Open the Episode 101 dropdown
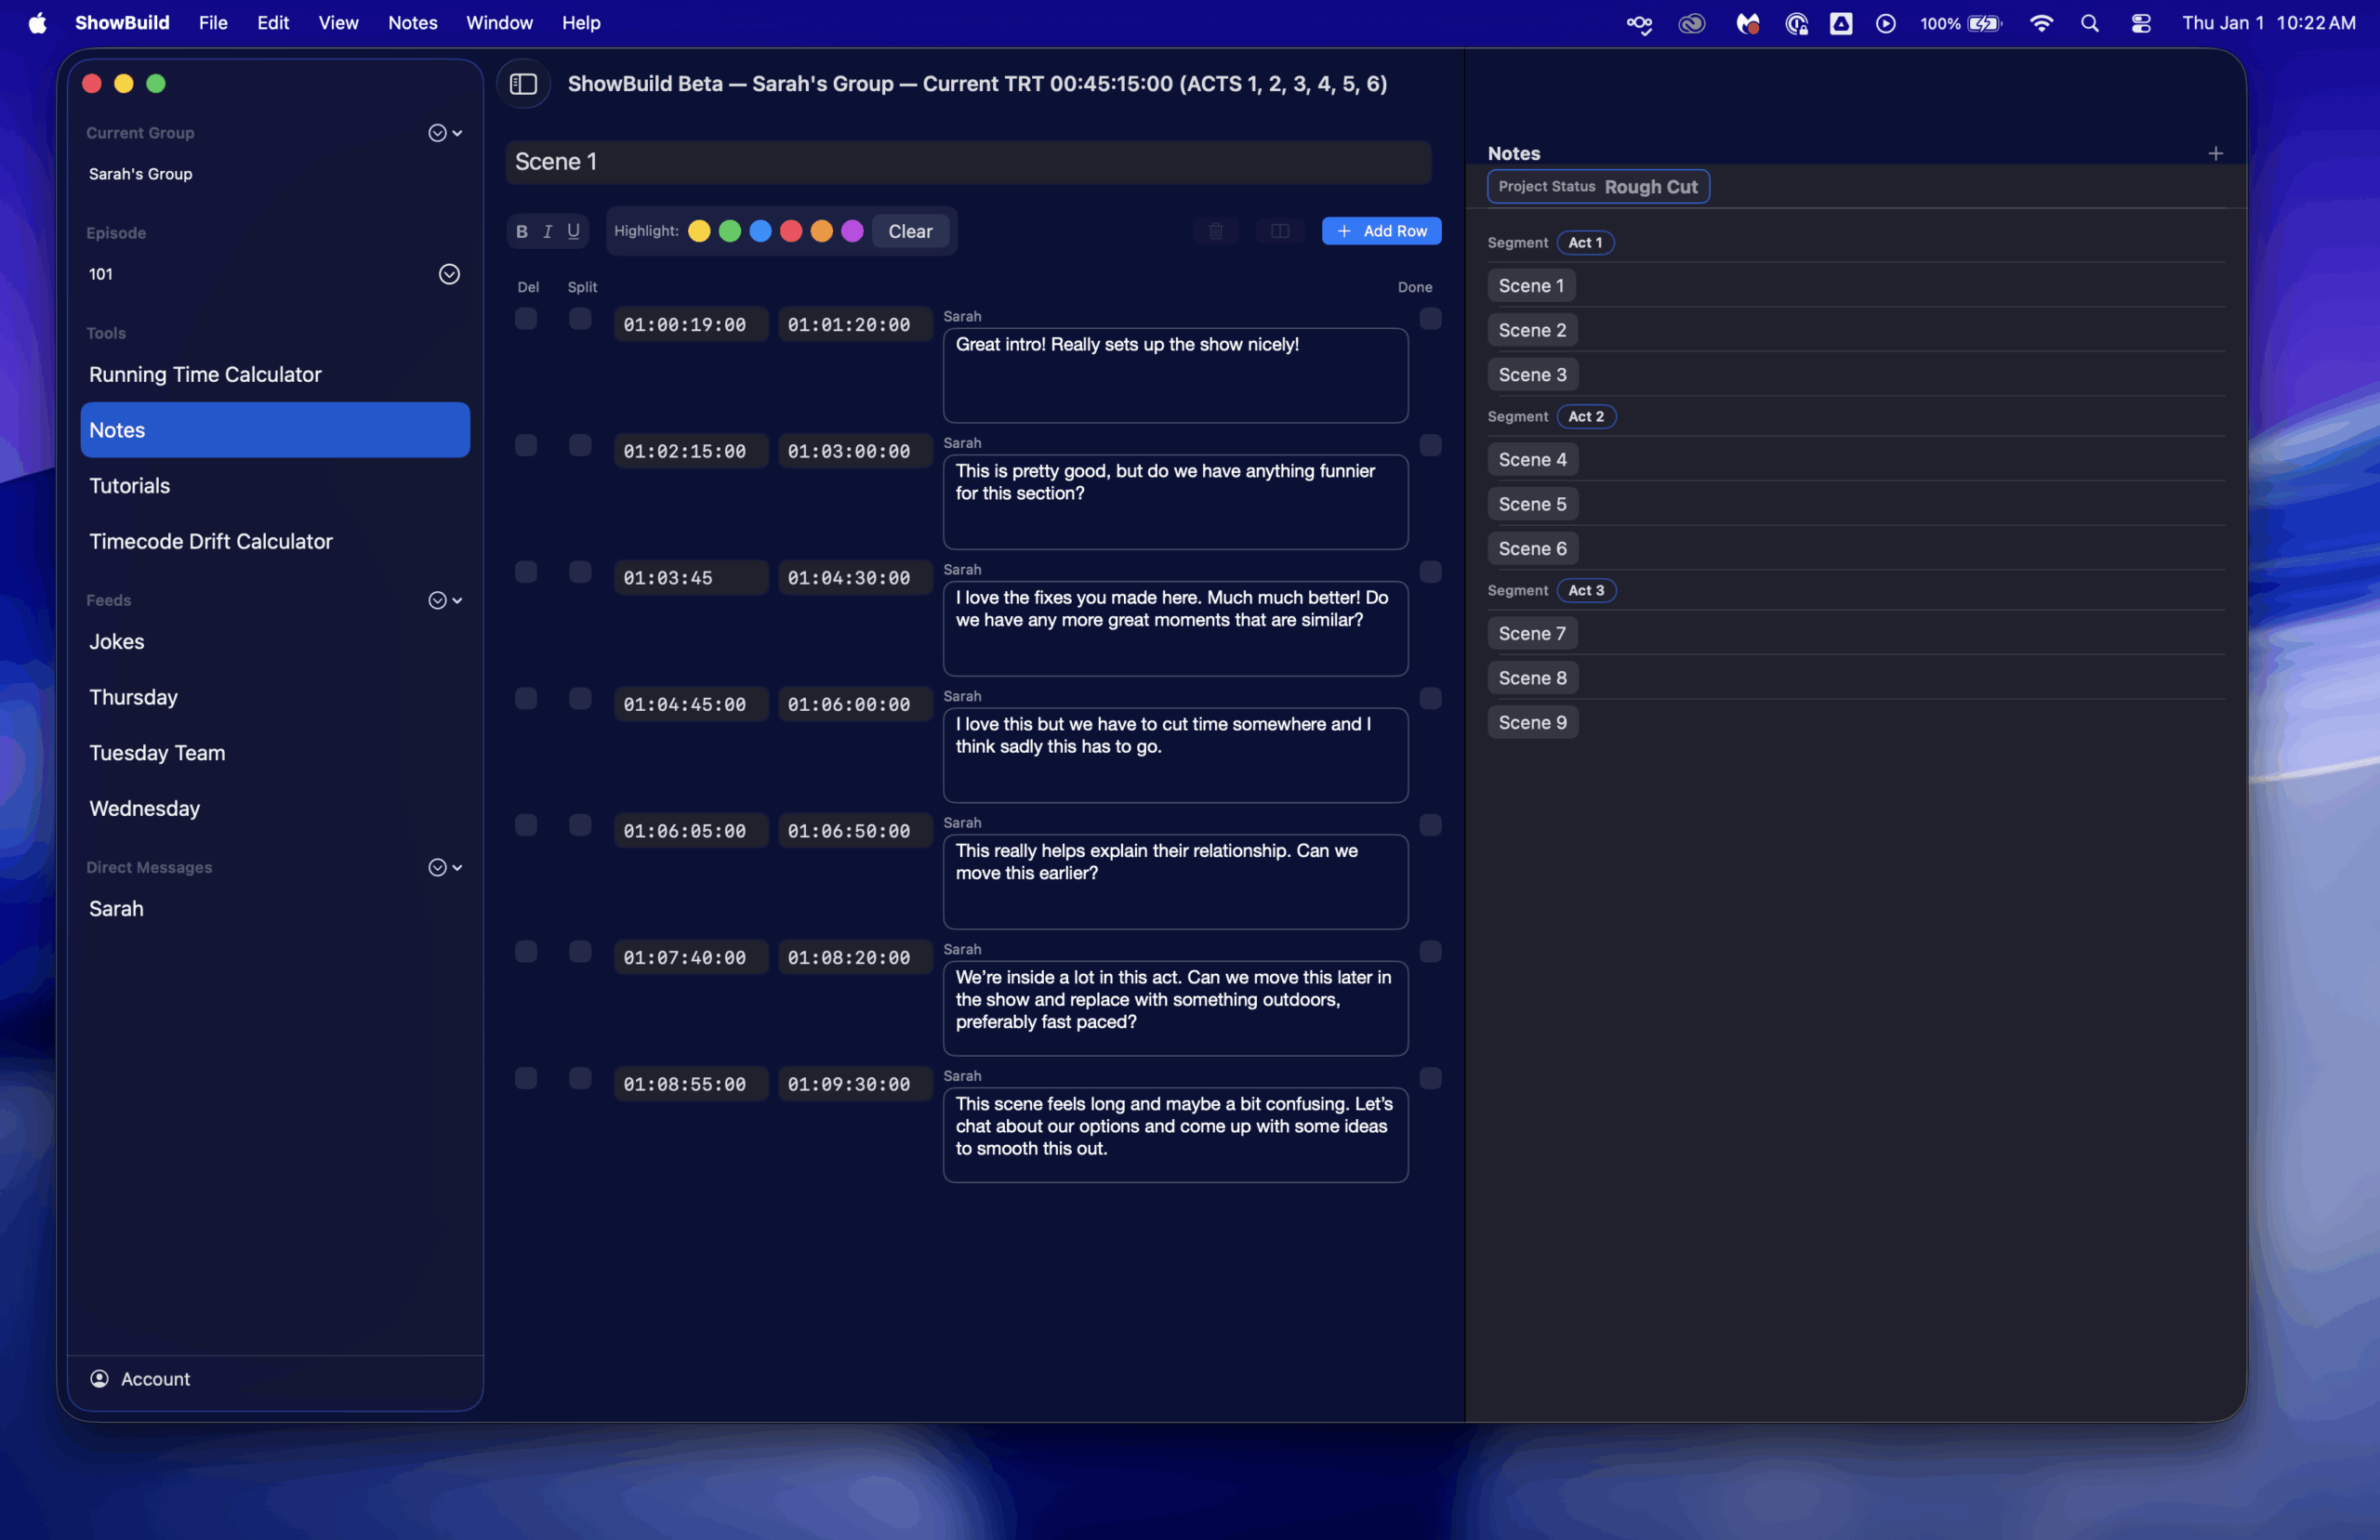 pyautogui.click(x=449, y=274)
